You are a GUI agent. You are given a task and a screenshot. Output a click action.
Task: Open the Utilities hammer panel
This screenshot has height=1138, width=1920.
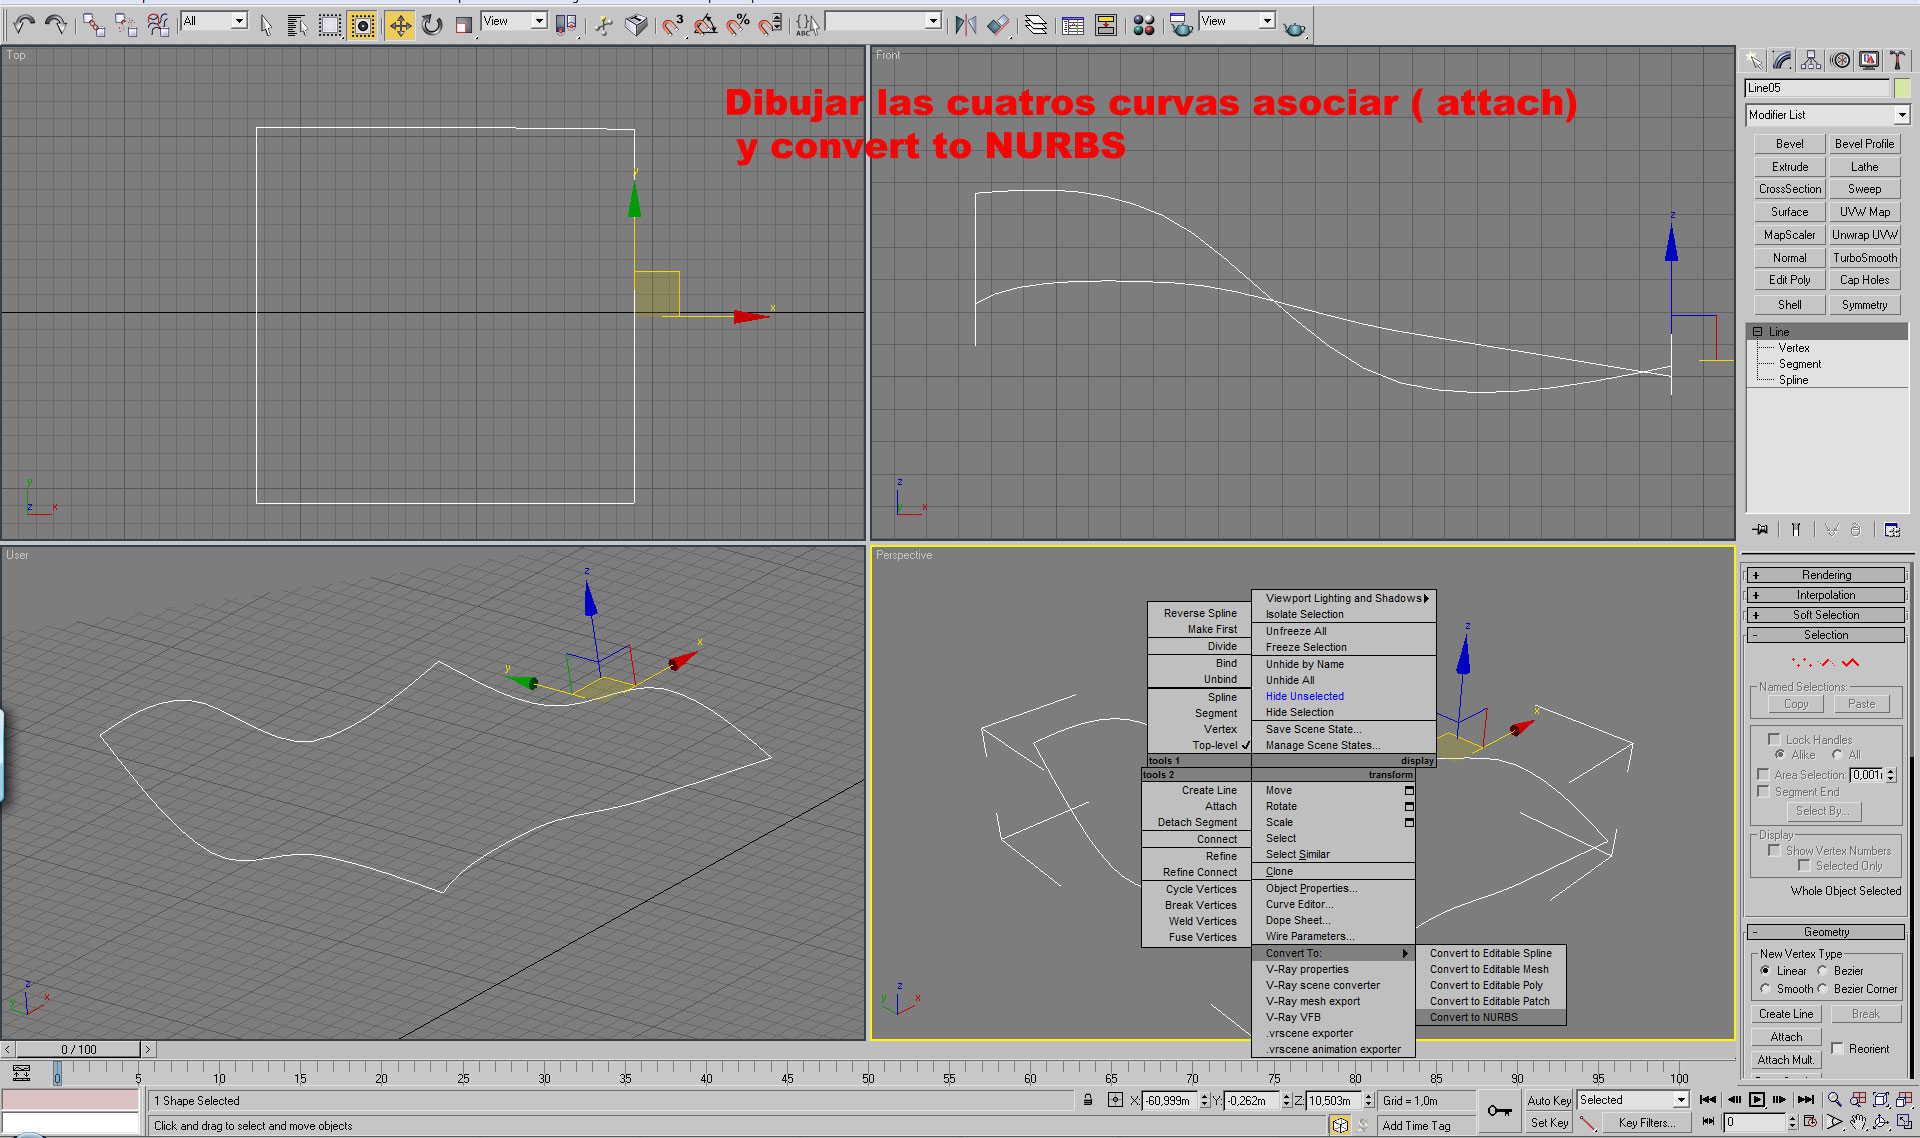[1896, 60]
